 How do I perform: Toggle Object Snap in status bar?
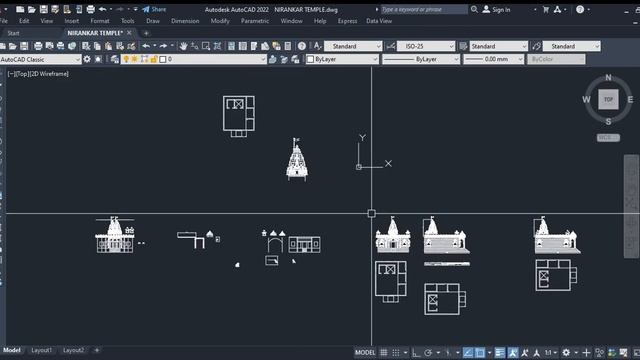click(480, 353)
